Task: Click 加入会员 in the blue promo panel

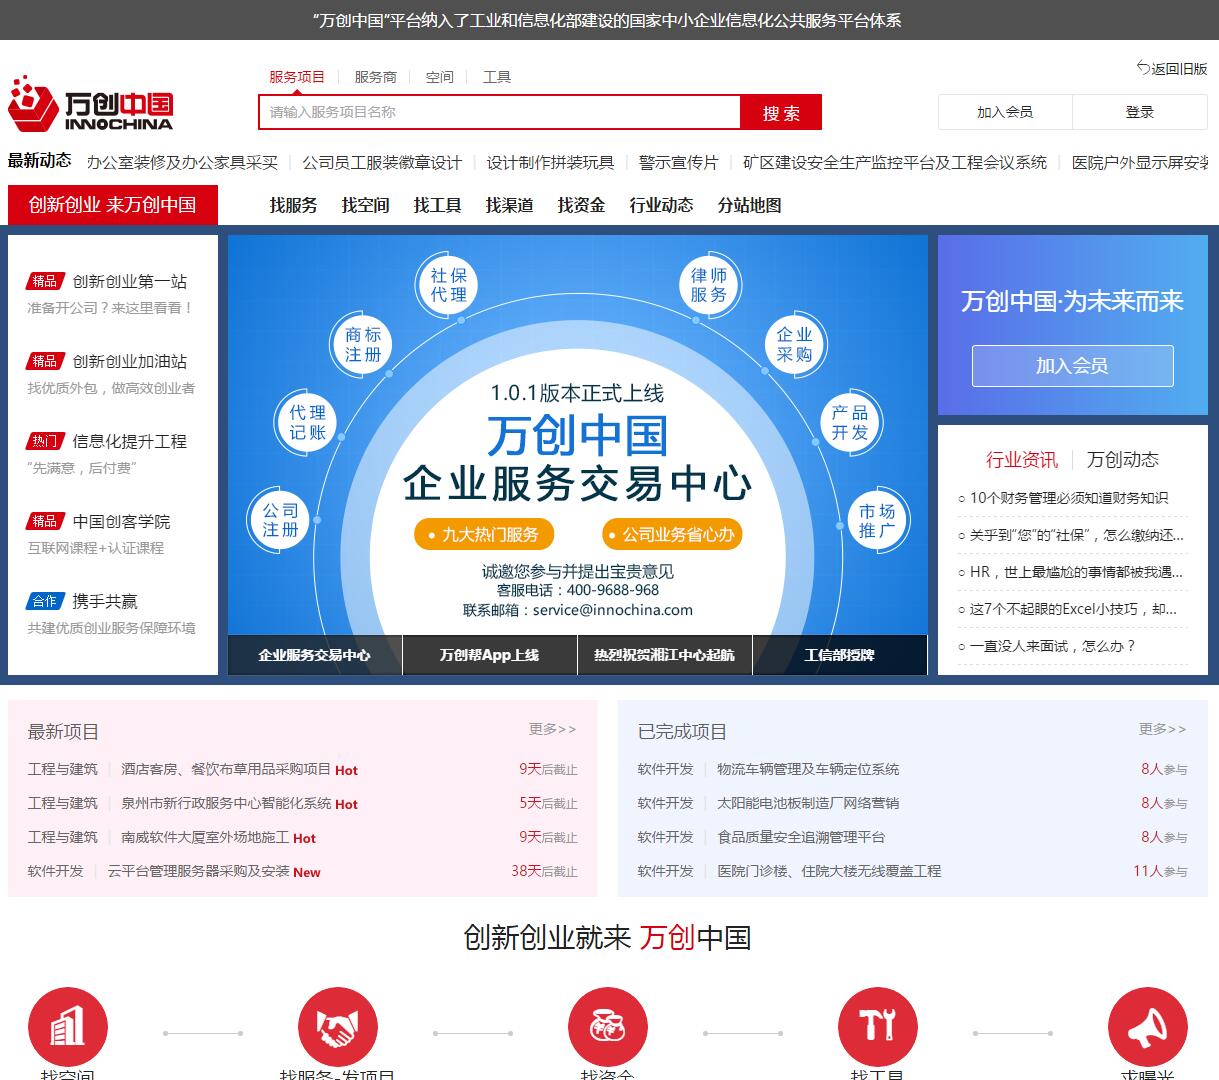Action: pyautogui.click(x=1072, y=366)
